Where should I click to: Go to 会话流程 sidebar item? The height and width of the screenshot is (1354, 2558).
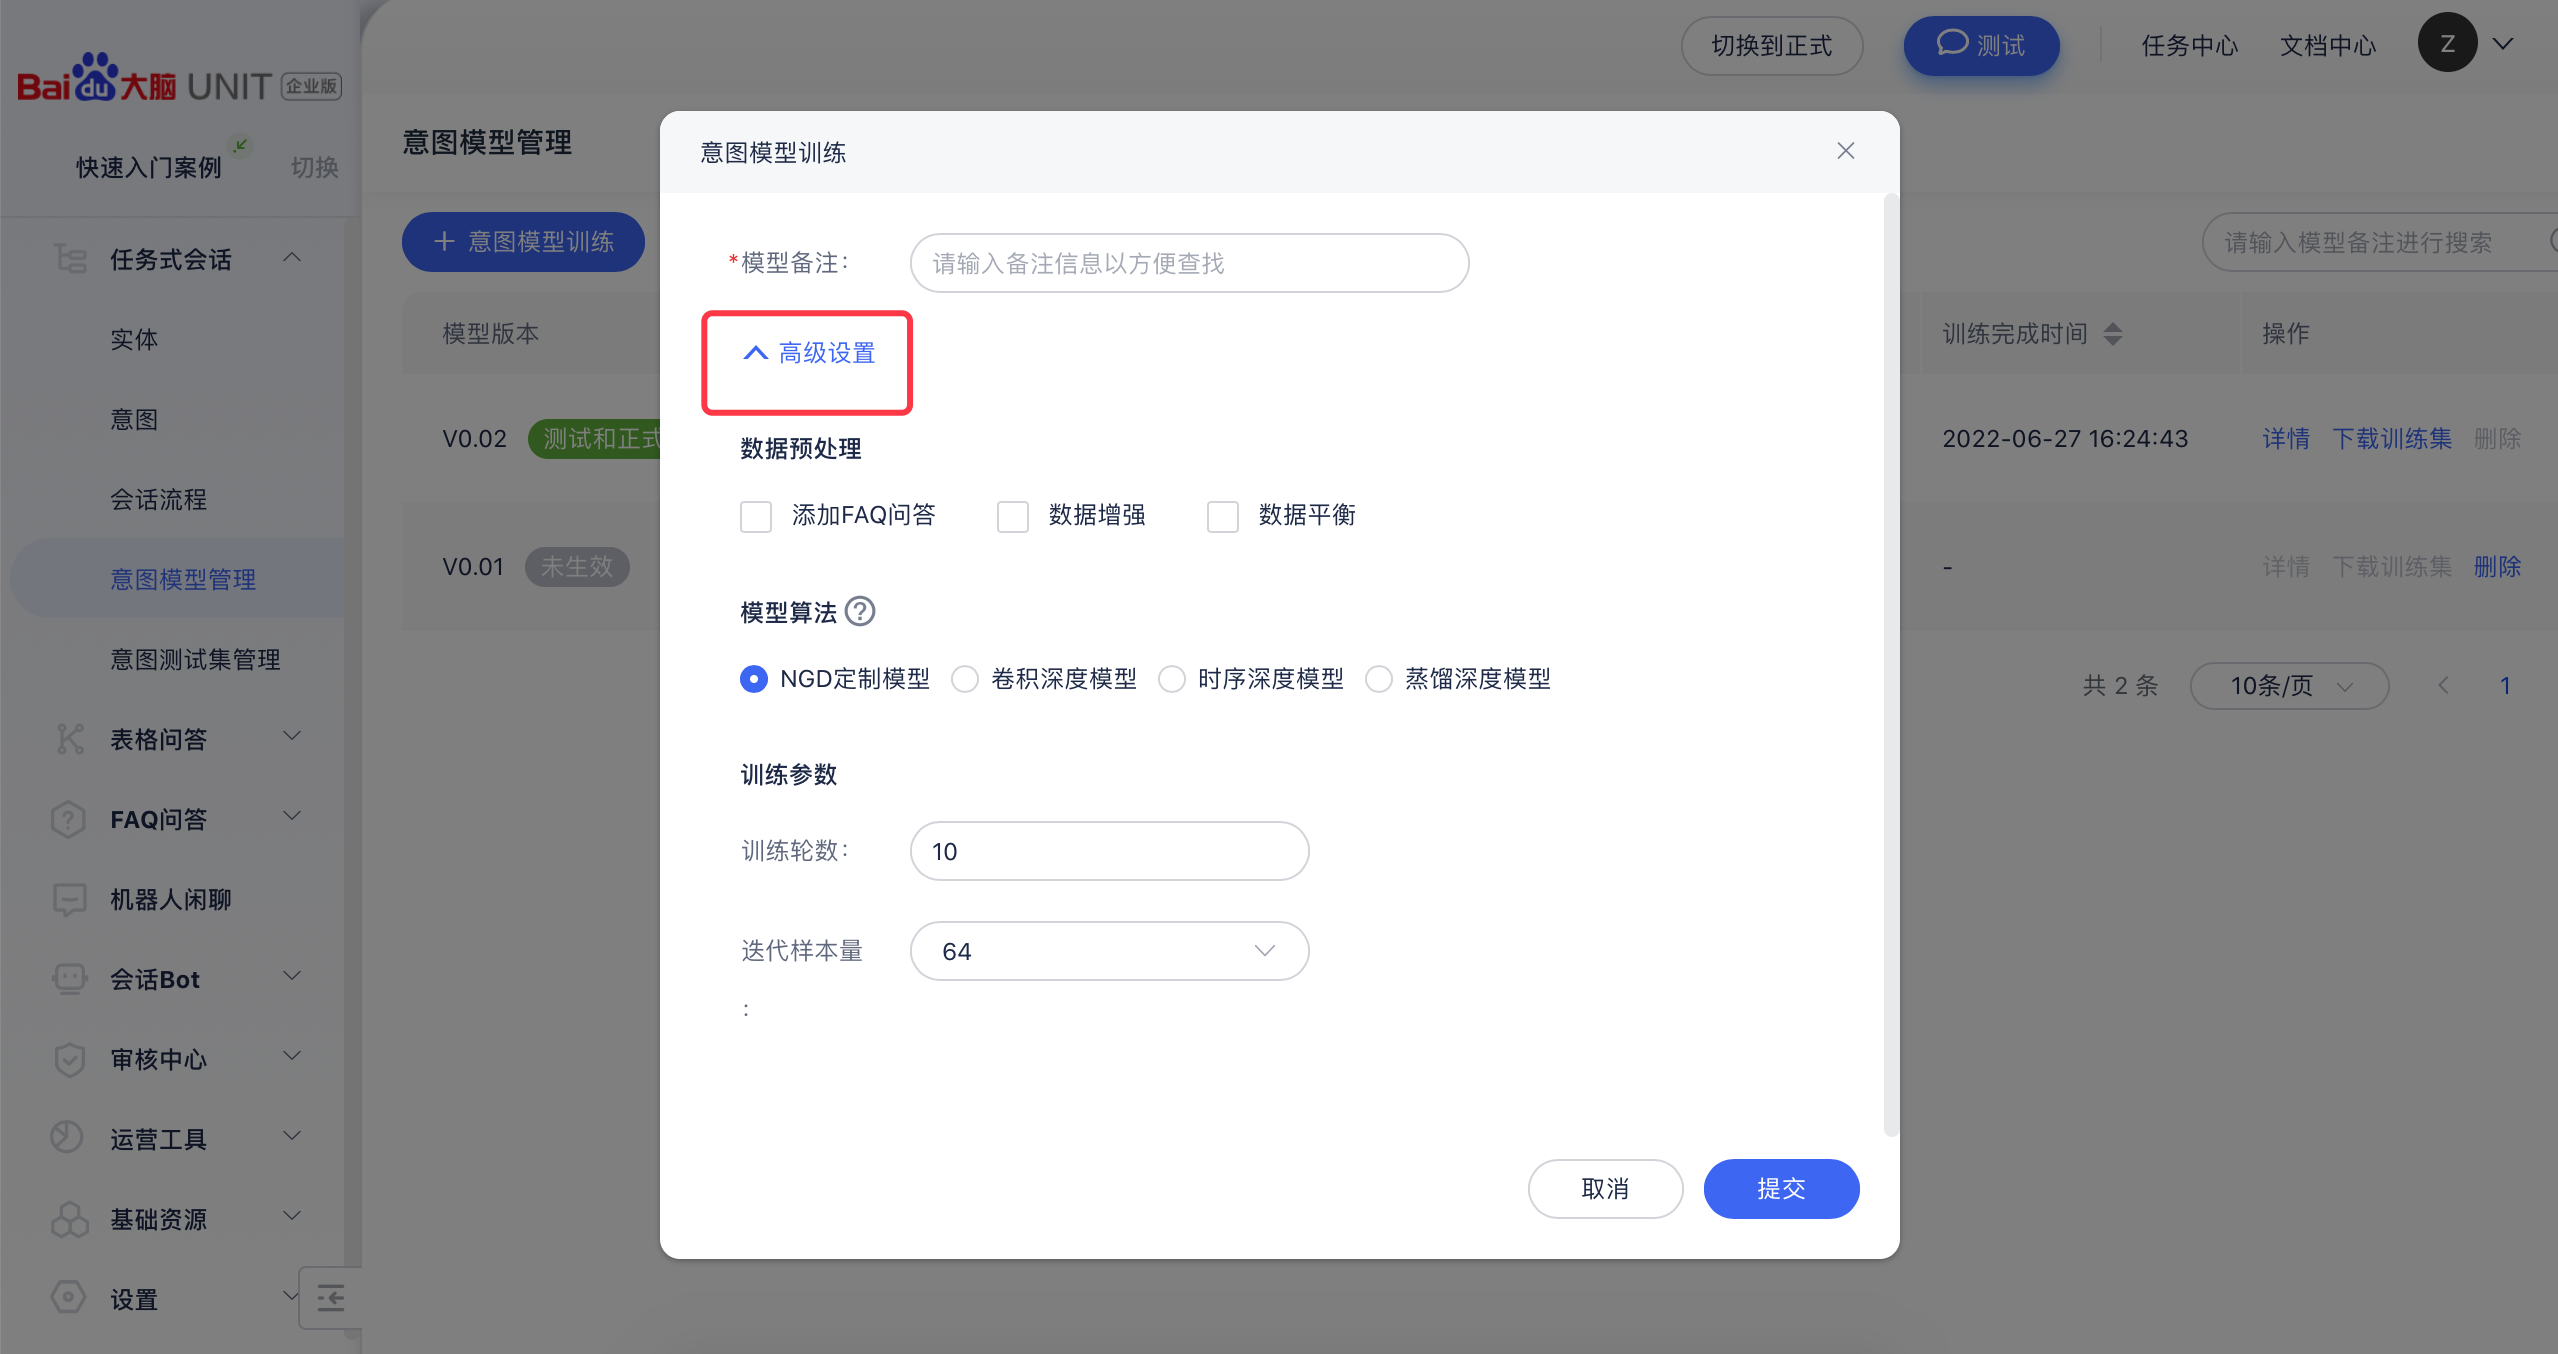coord(158,499)
